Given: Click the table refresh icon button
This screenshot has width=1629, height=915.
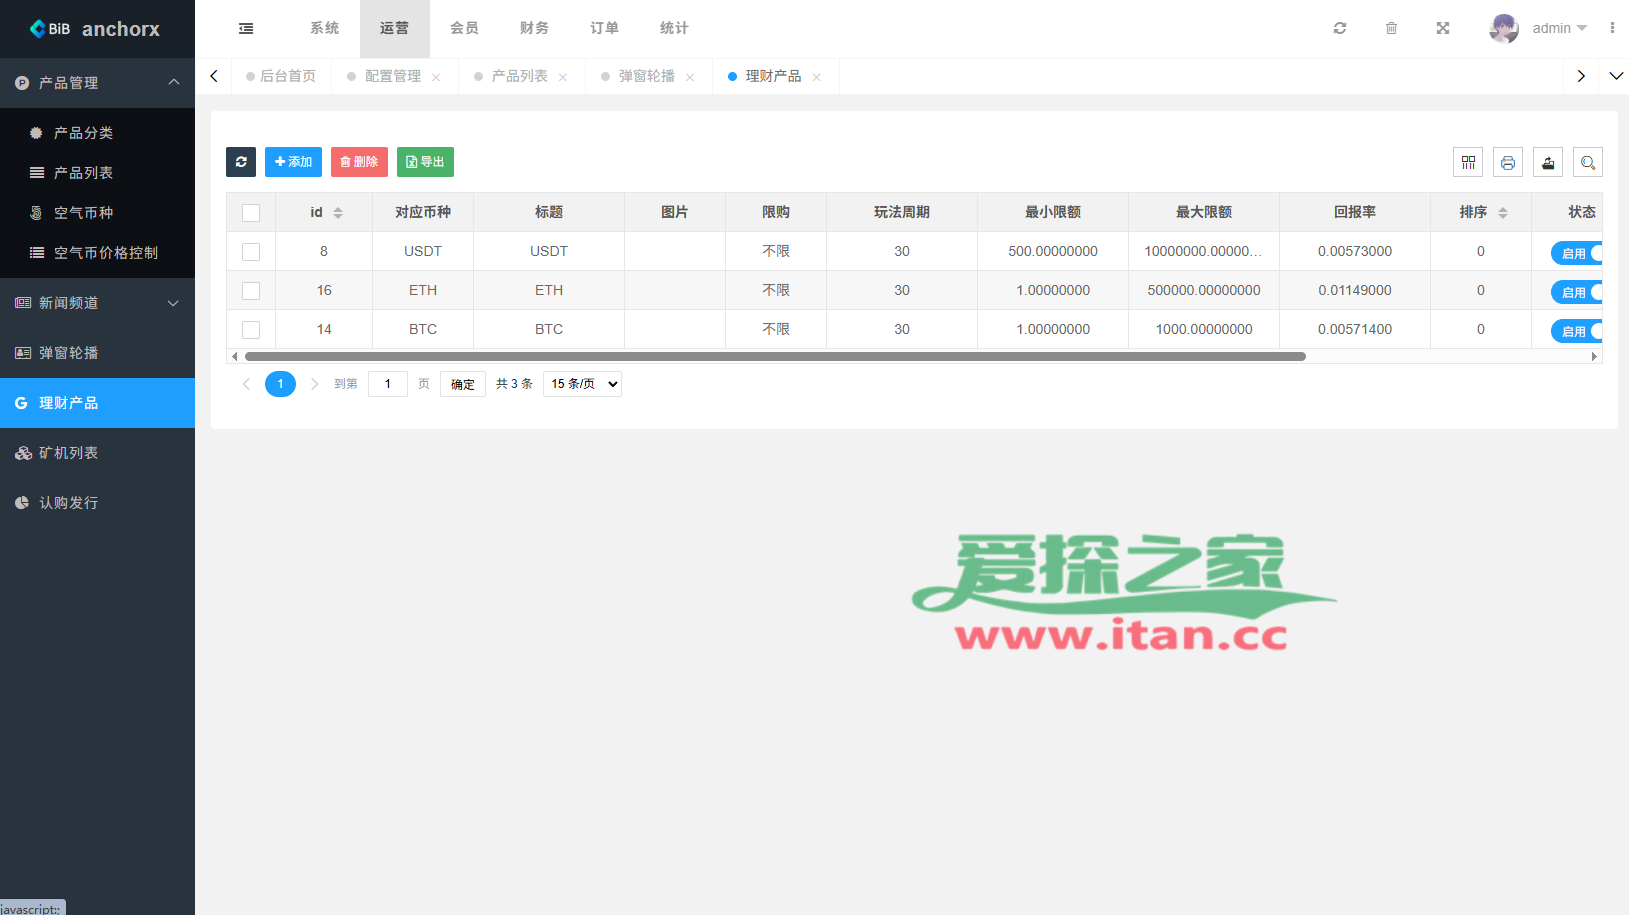Looking at the screenshot, I should click(x=241, y=162).
